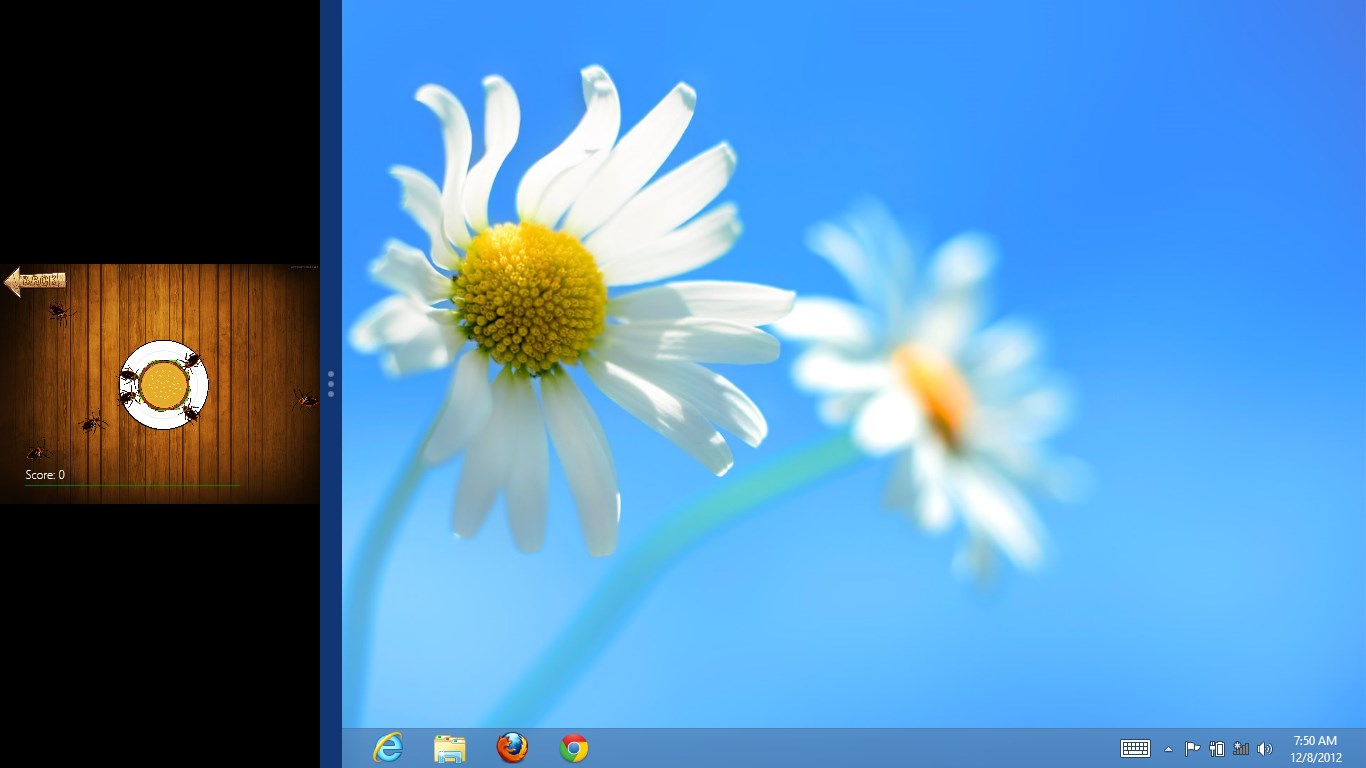
Task: Open the touch keyboard from the taskbar
Action: tap(1135, 748)
